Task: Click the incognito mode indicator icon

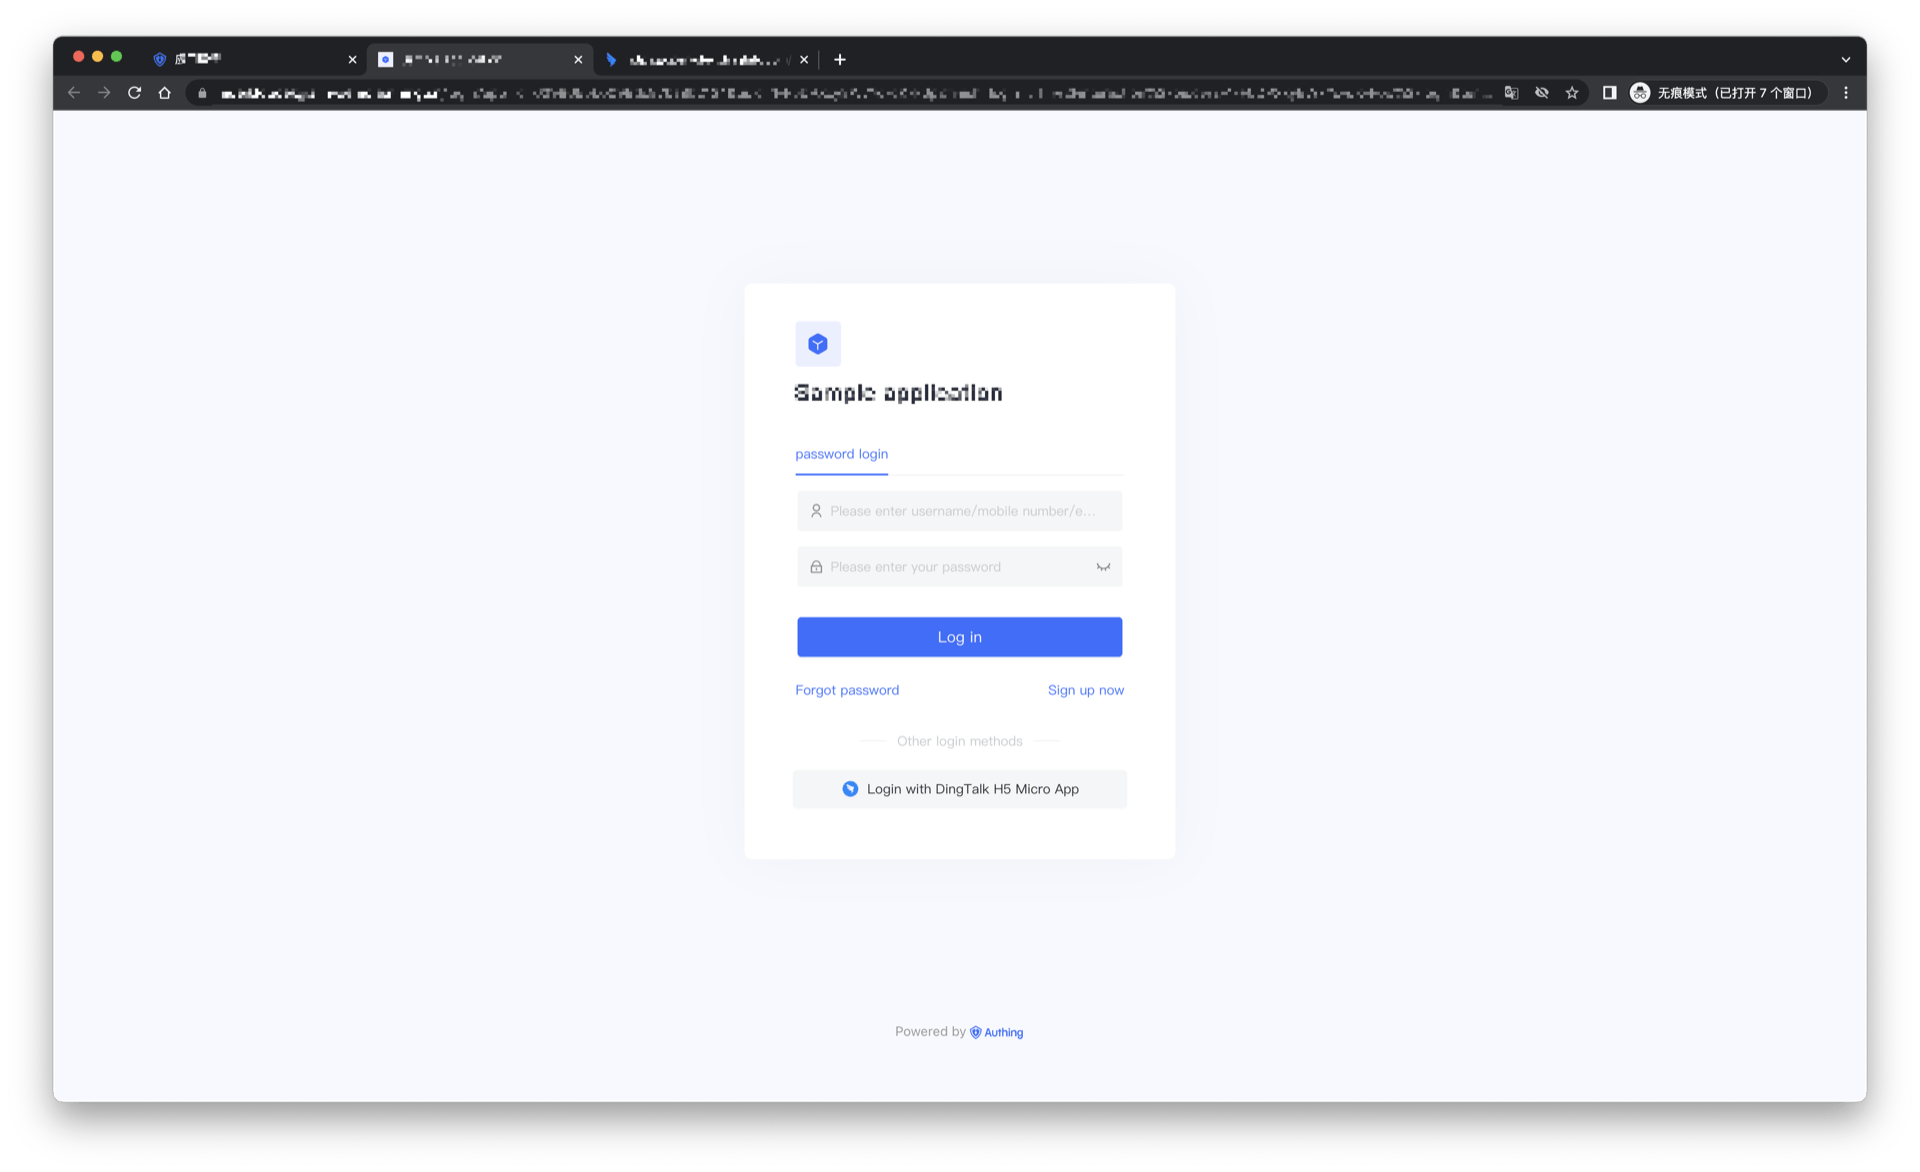Action: (x=1639, y=92)
